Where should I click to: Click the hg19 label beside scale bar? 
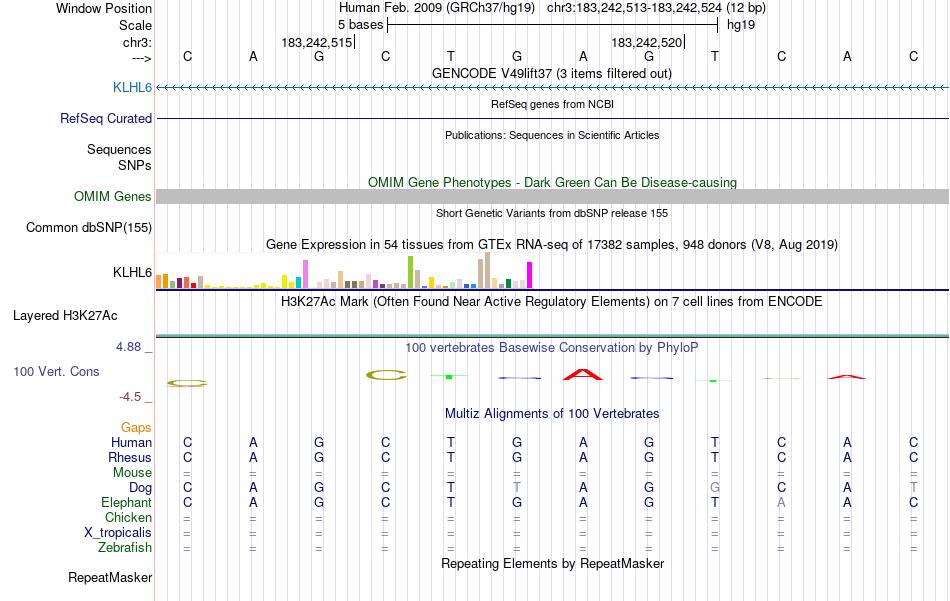tap(741, 25)
